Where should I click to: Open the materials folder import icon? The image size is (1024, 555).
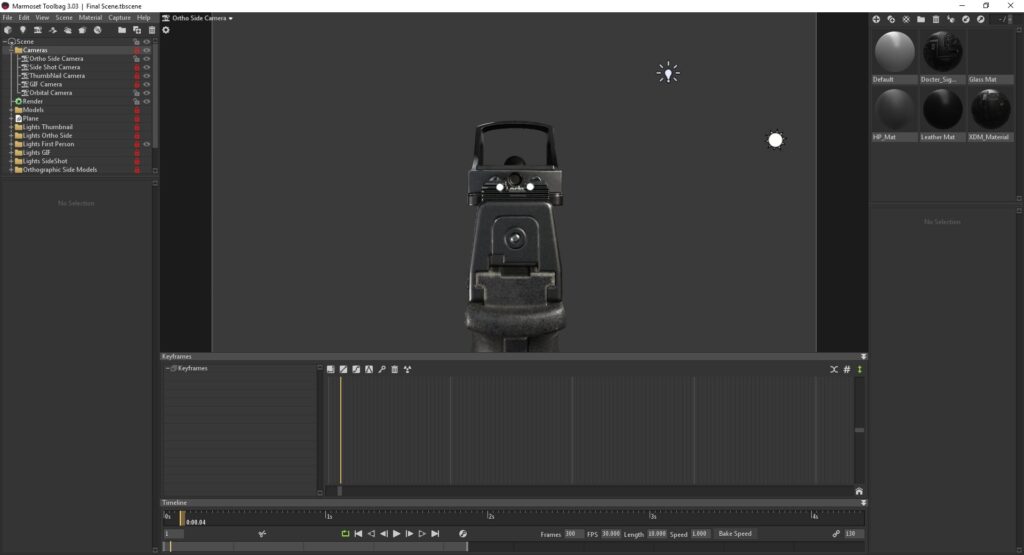point(921,20)
